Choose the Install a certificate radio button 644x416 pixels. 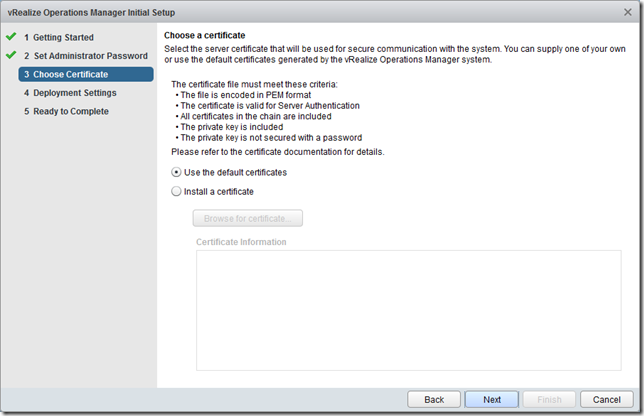[x=177, y=191]
